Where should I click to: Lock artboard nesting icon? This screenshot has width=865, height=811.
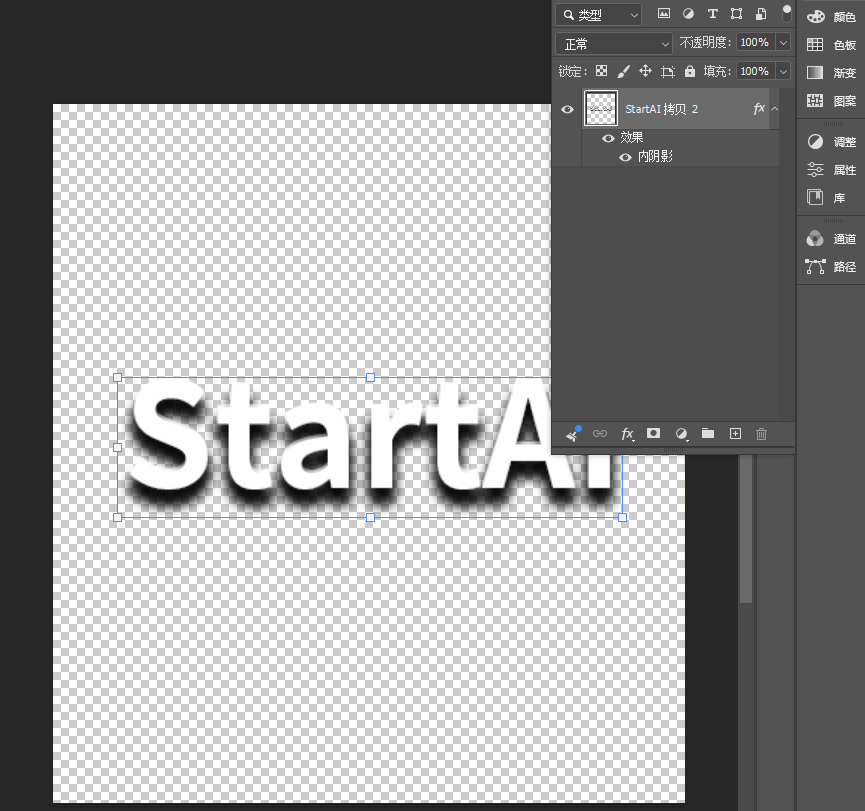coord(668,71)
